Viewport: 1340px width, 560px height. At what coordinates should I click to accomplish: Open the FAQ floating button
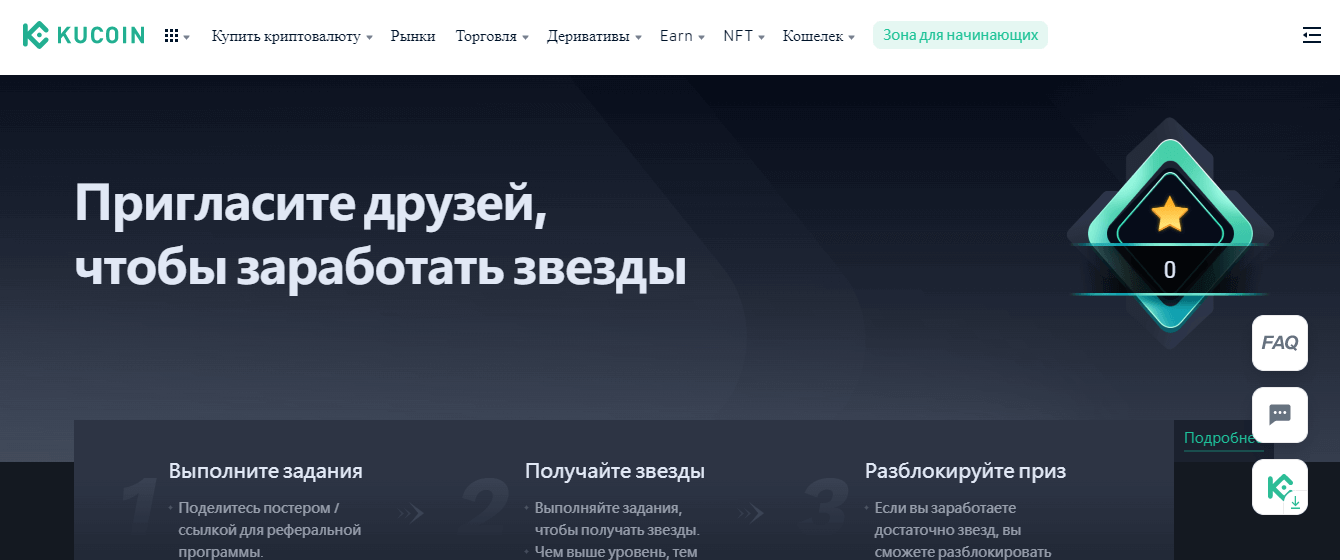pyautogui.click(x=1279, y=343)
